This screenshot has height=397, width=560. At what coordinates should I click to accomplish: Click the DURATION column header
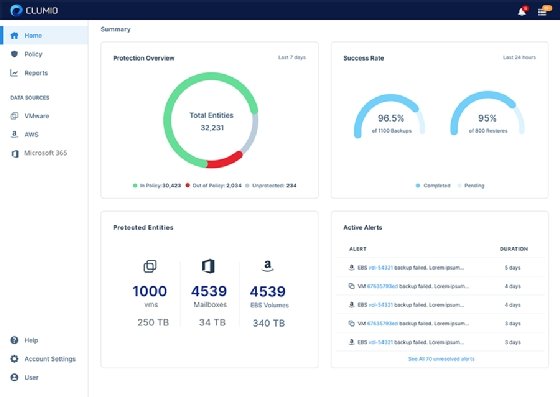click(514, 249)
